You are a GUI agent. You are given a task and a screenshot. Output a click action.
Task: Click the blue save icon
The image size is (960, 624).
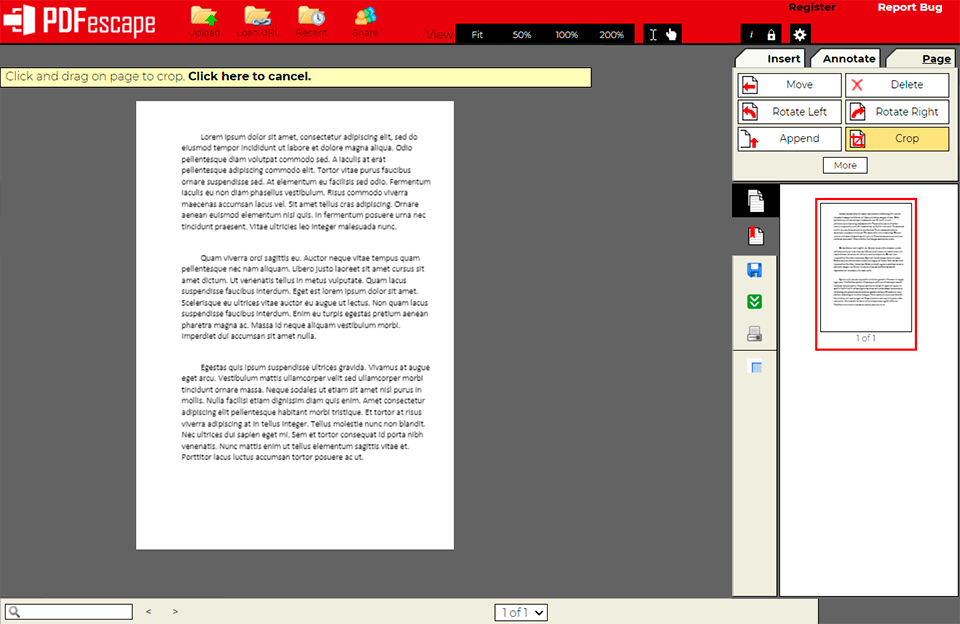pyautogui.click(x=755, y=270)
